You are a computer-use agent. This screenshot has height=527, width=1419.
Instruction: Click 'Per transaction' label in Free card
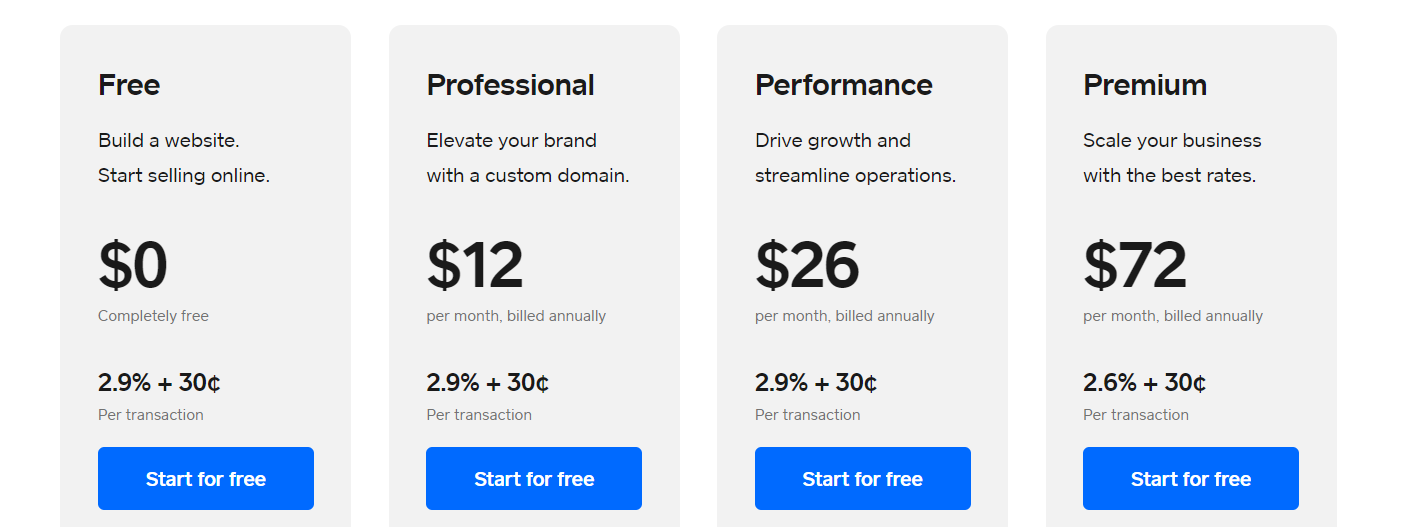pos(150,415)
